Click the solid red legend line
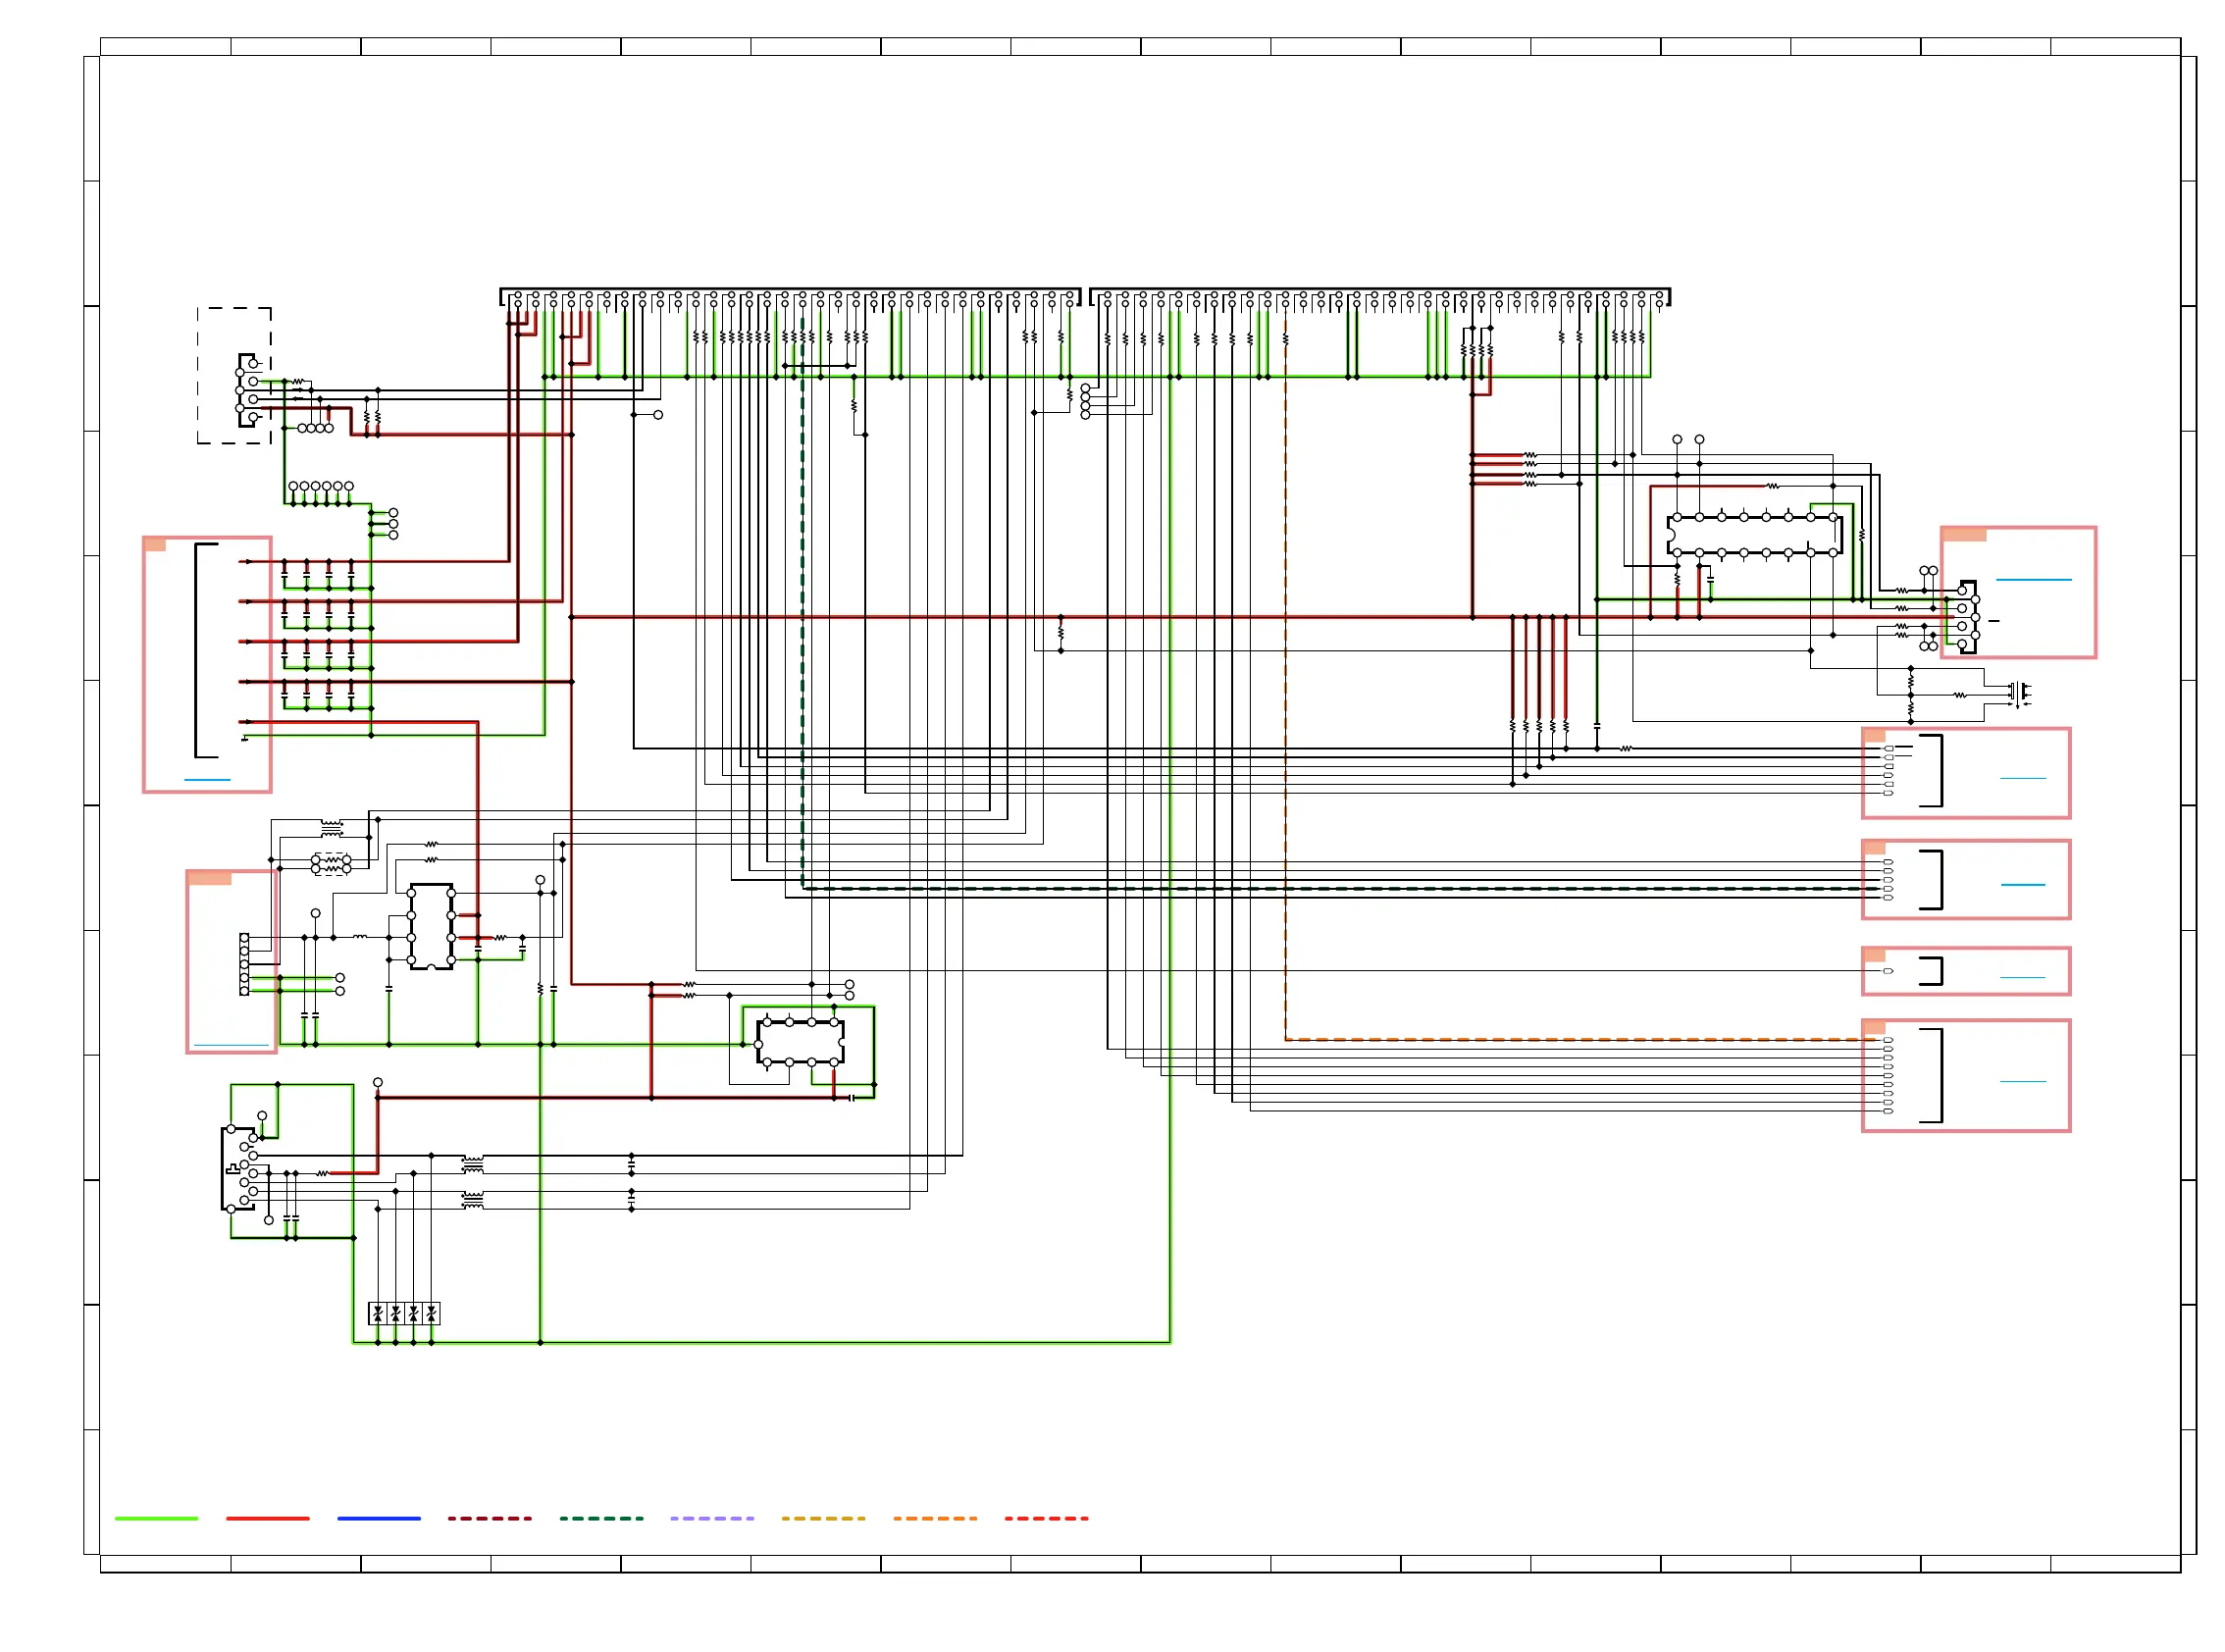This screenshot has width=2225, height=1652. pyautogui.click(x=267, y=1517)
